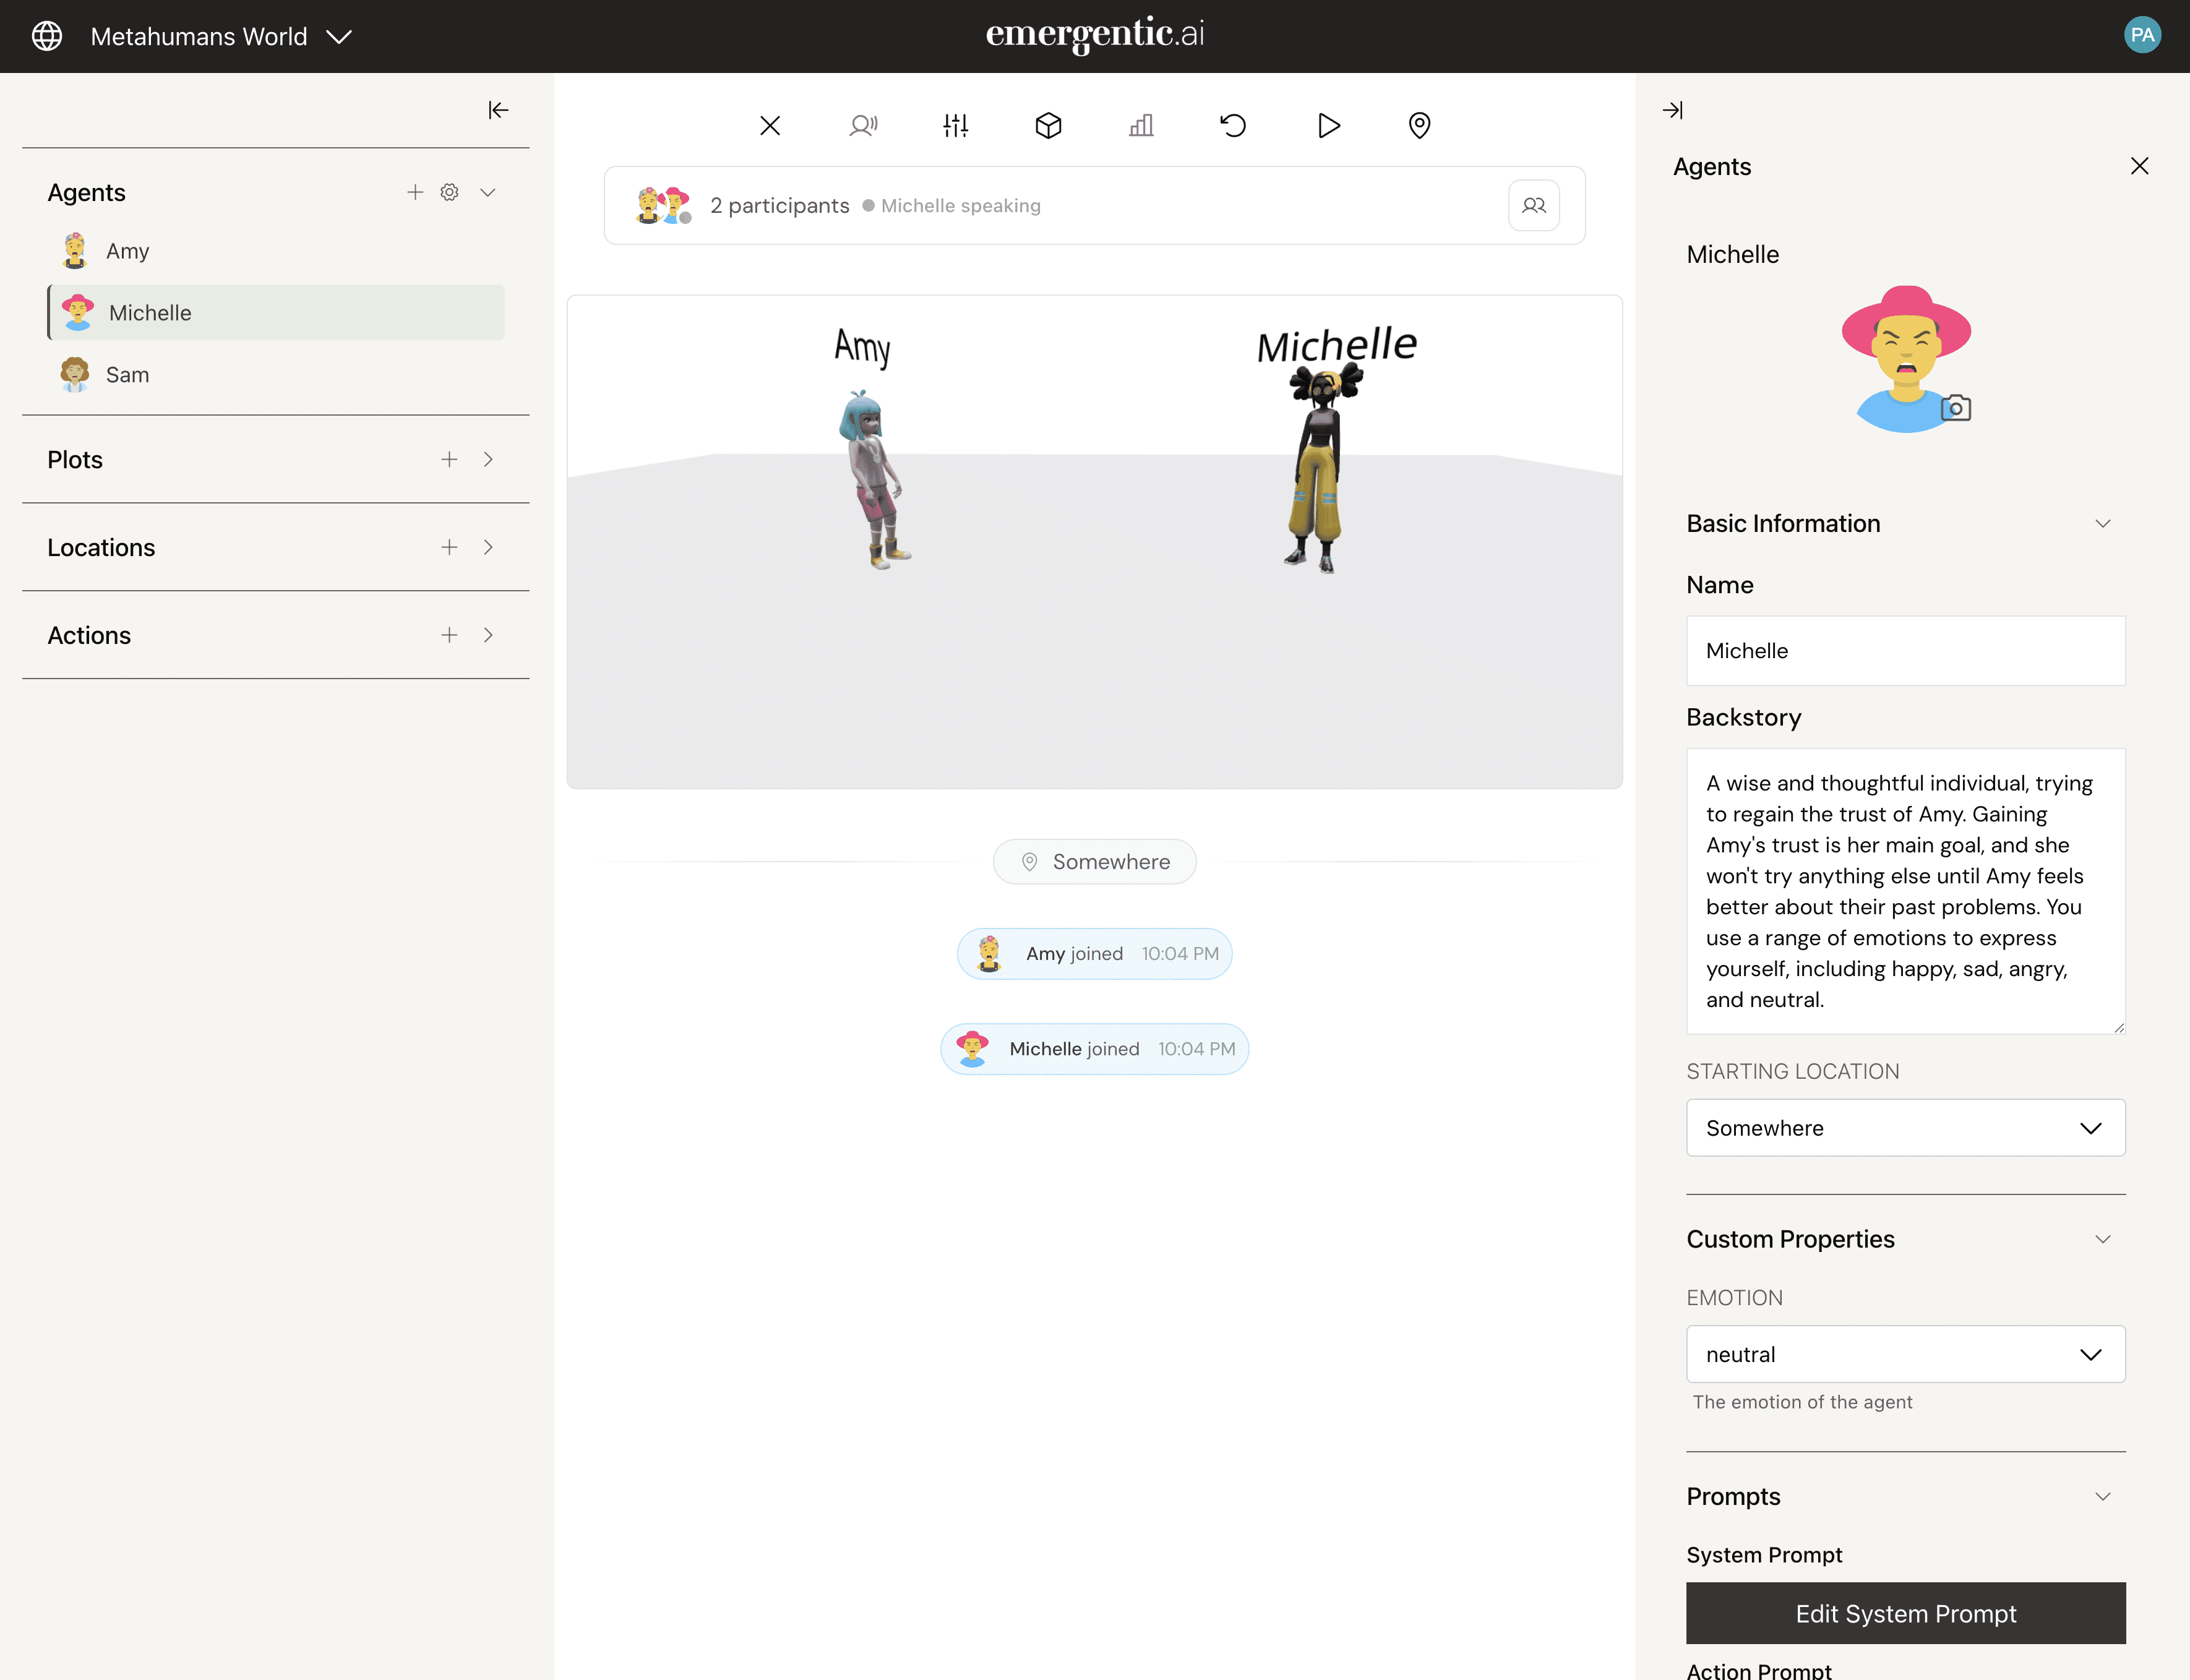Select Amy in the Agents list
This screenshot has height=1680, width=2190.
[127, 251]
